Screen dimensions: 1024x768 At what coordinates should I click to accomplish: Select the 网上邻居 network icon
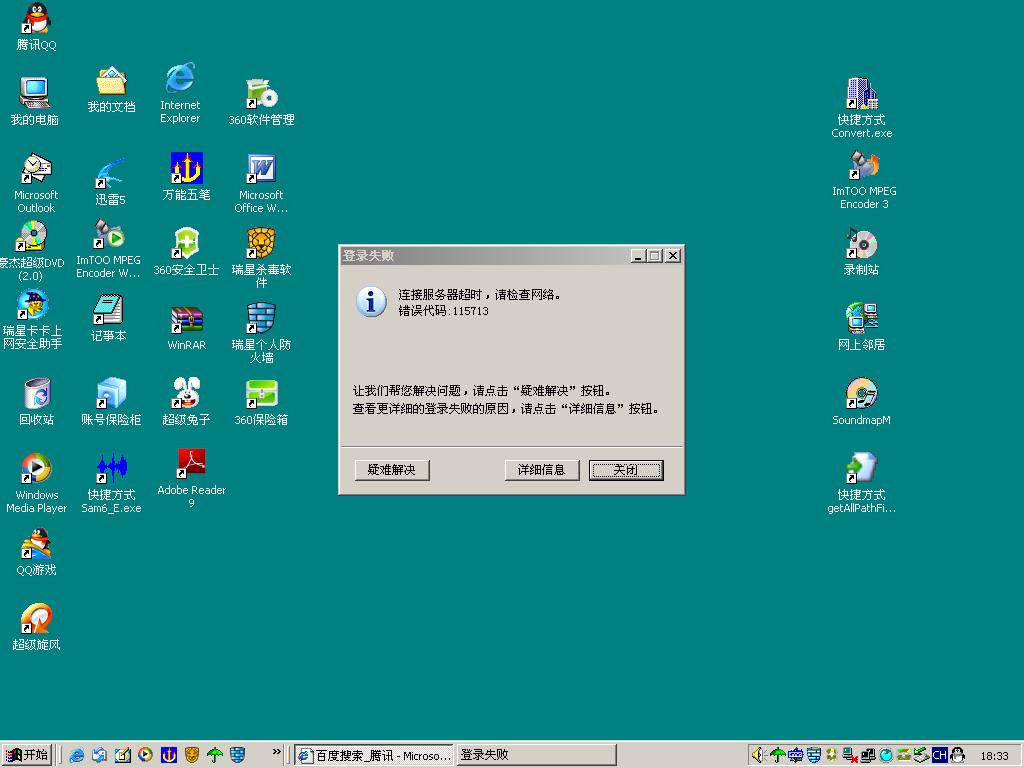tap(861, 327)
